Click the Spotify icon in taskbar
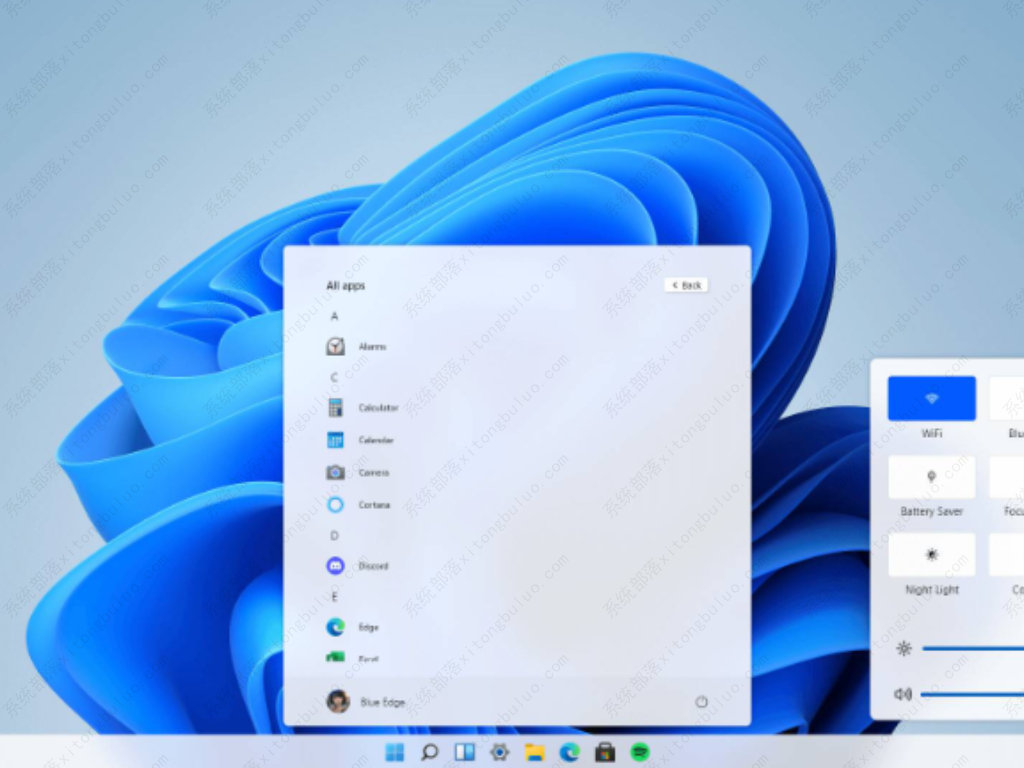 (639, 752)
